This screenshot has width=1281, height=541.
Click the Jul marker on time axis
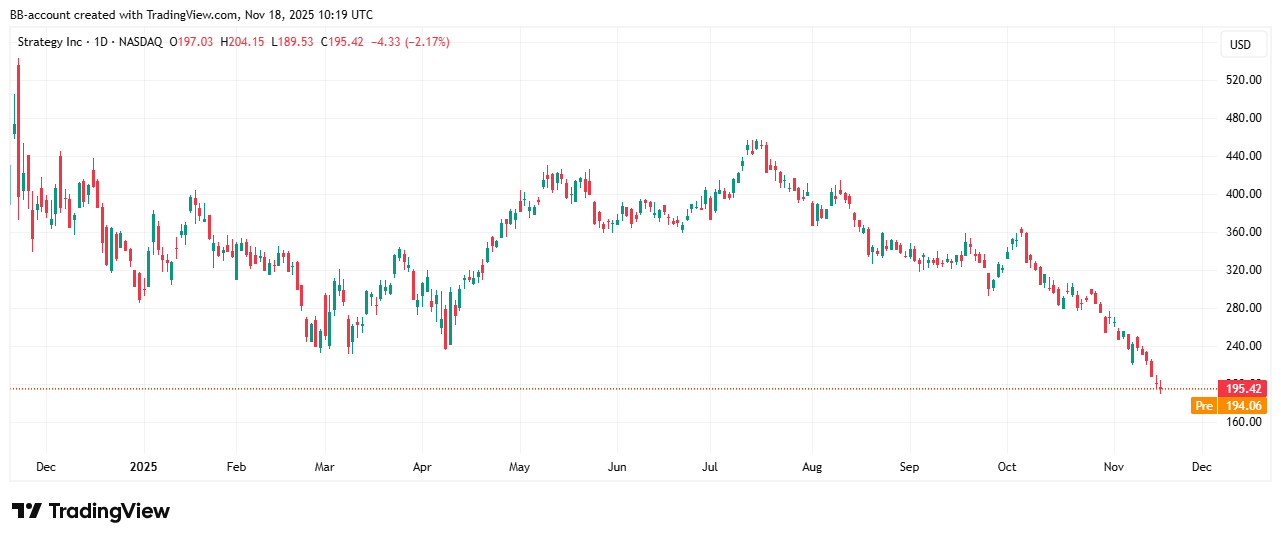tap(710, 467)
